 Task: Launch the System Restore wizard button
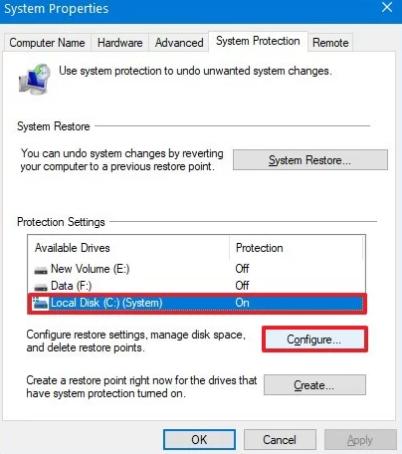click(310, 160)
